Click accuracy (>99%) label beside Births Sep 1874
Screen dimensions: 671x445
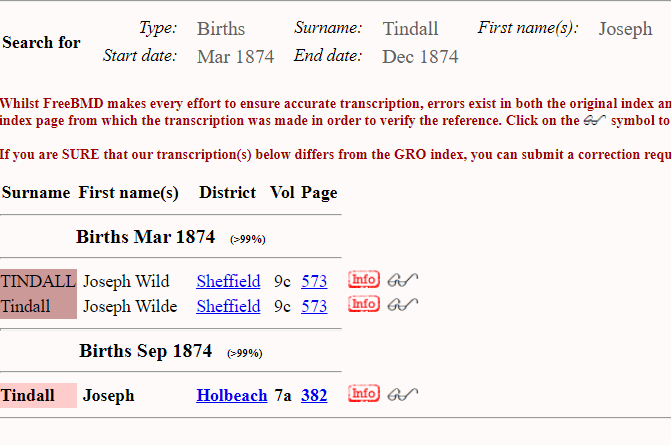click(245, 353)
